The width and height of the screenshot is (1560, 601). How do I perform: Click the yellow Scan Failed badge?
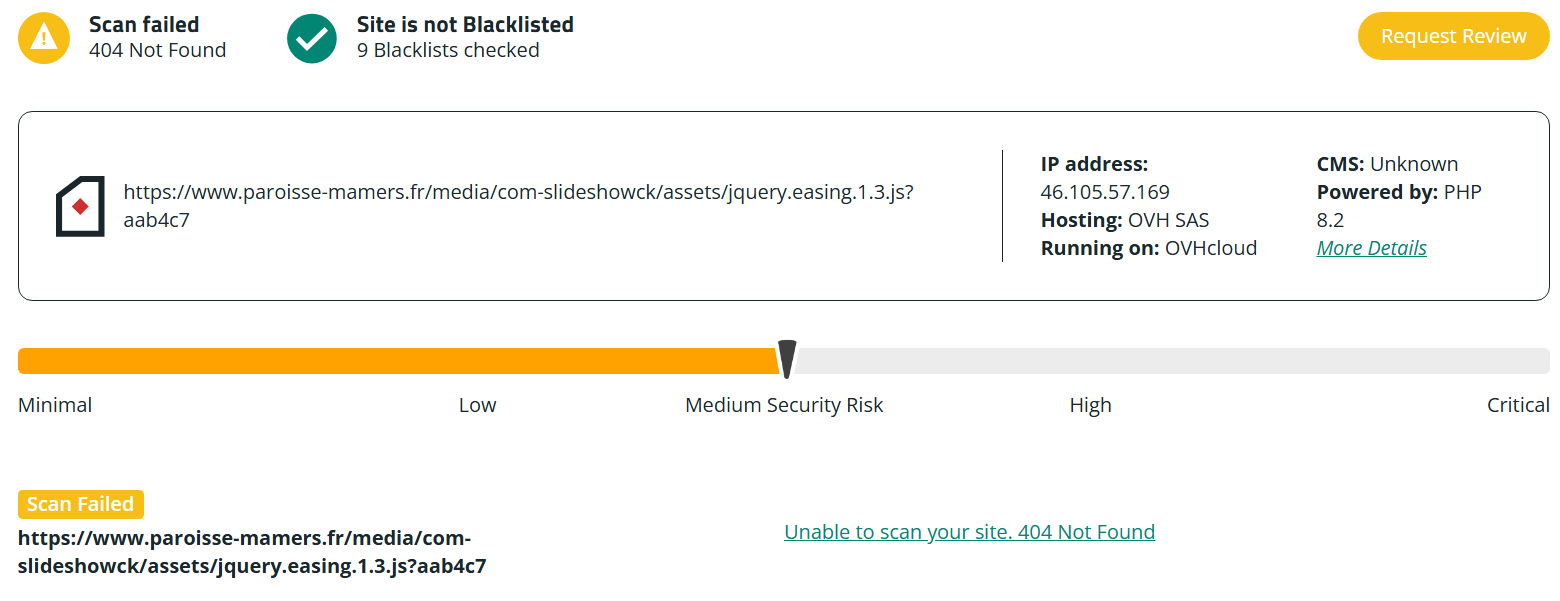click(x=81, y=504)
